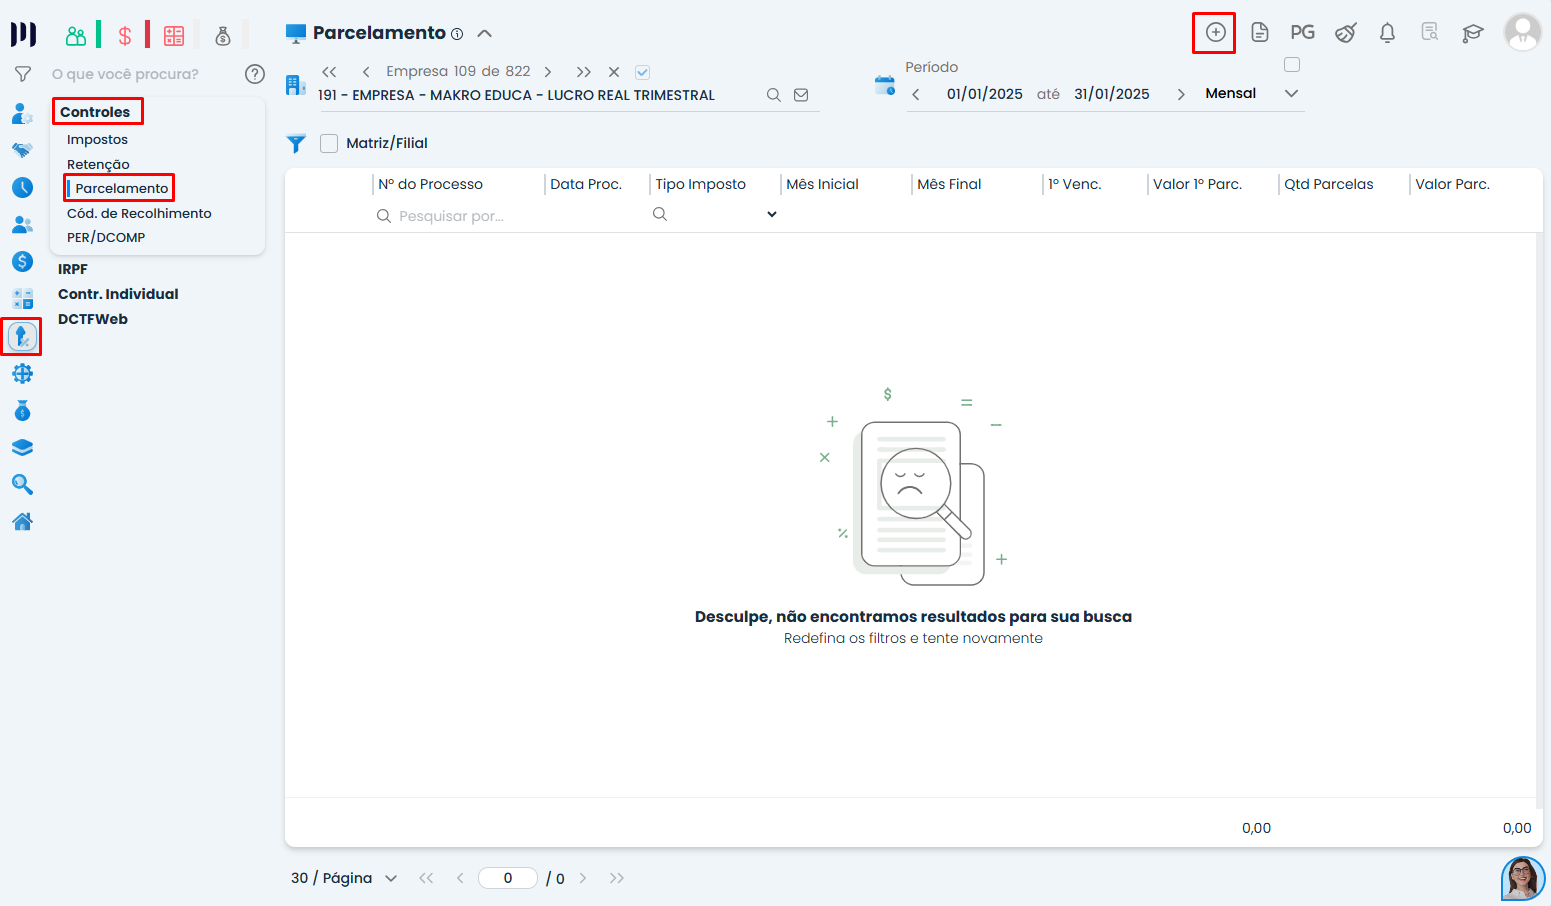Image resolution: width=1551 pixels, height=906 pixels.
Task: Open the 30 / Página page size dropdown
Action: tap(344, 878)
